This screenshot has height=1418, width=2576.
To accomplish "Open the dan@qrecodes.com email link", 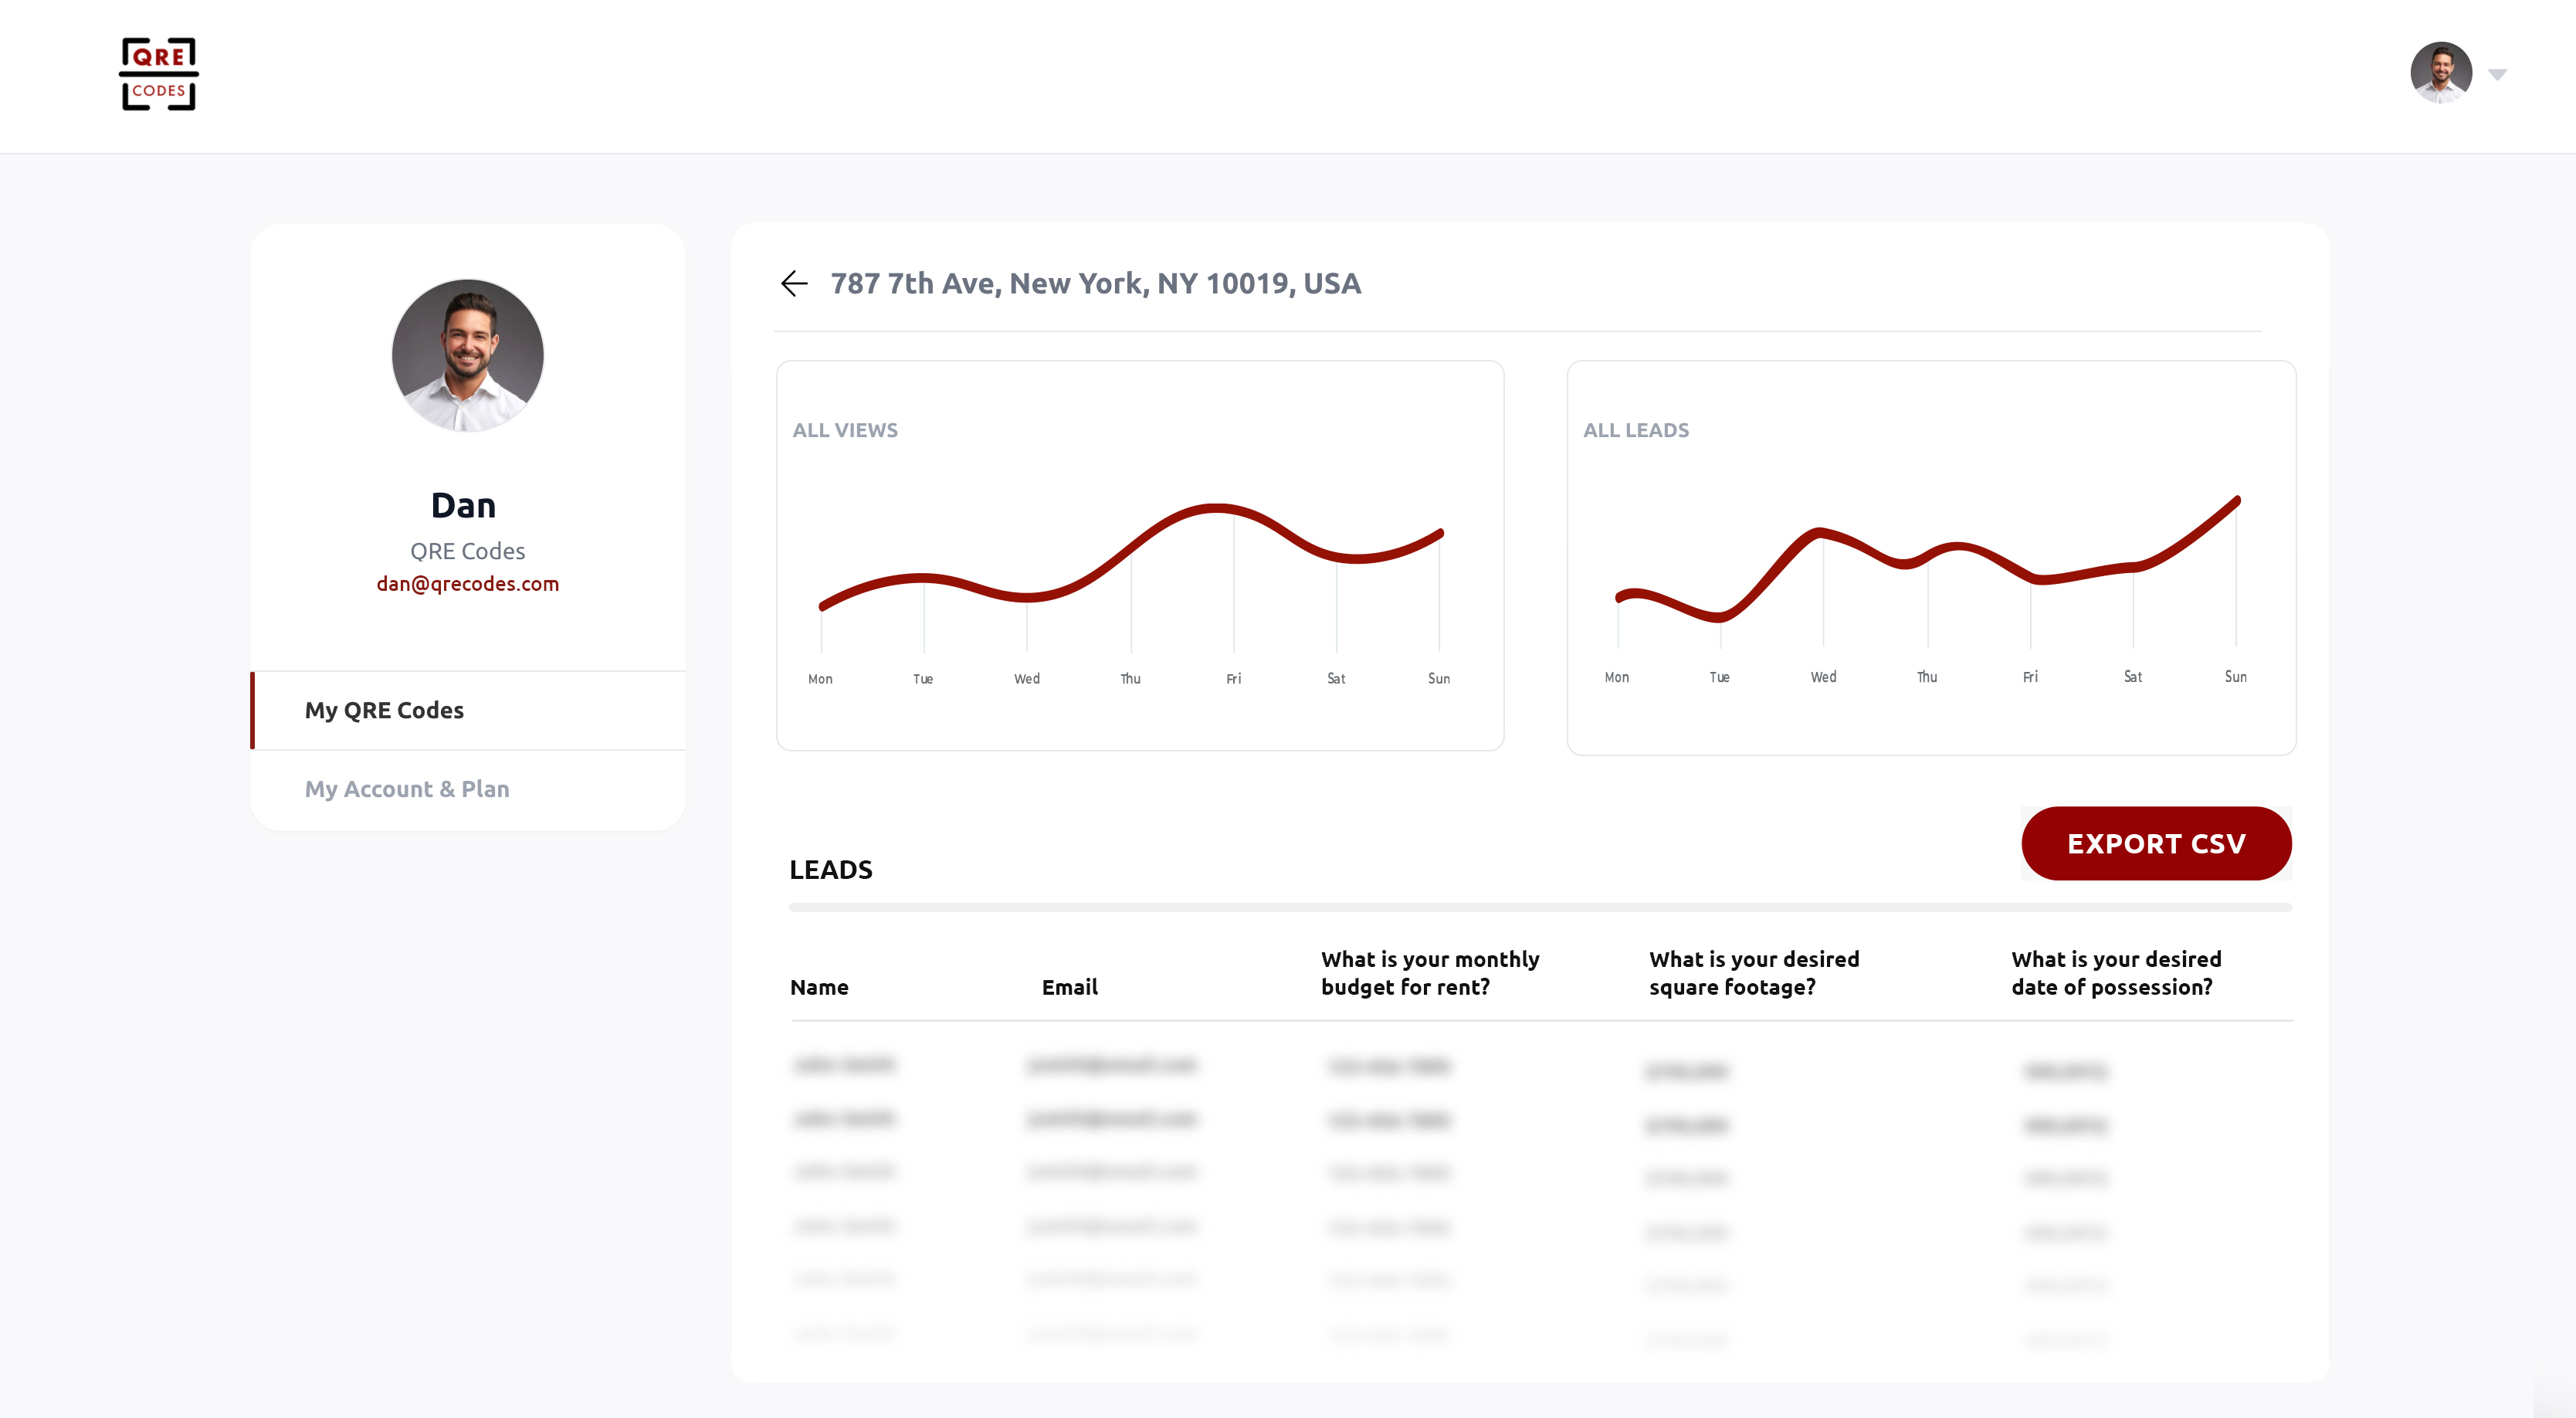I will click(x=467, y=584).
